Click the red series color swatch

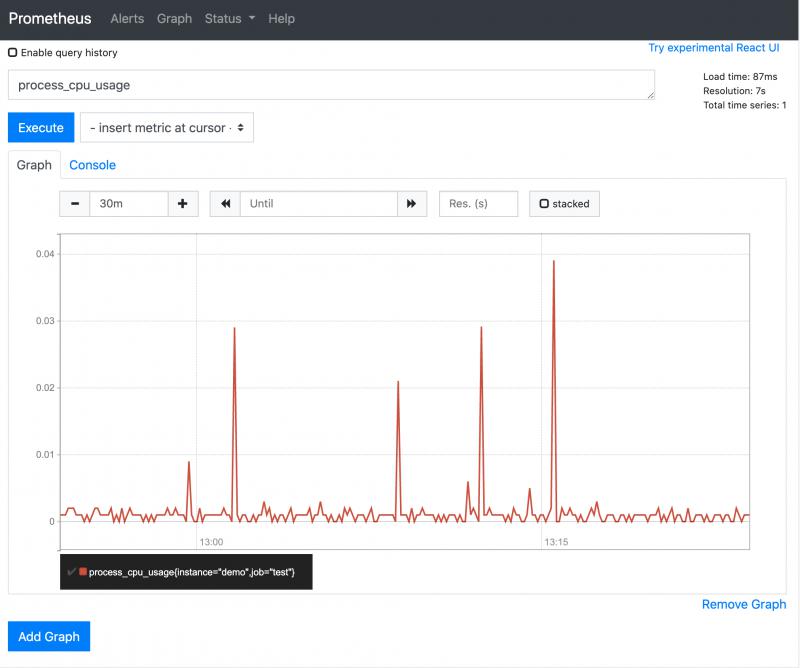click(x=83, y=572)
